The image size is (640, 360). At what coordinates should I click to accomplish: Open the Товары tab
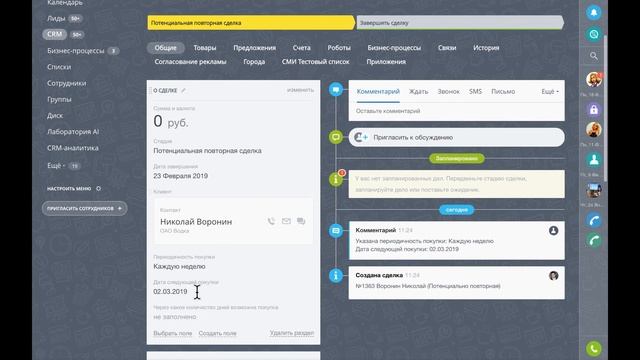(x=204, y=48)
